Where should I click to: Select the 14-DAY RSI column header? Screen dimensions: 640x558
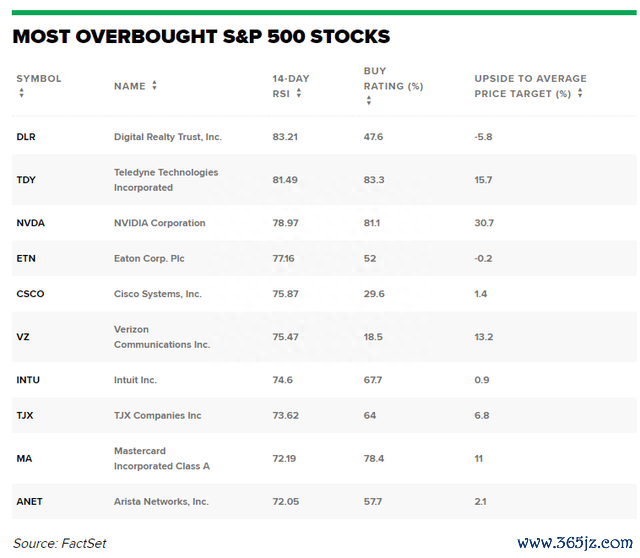pos(291,86)
